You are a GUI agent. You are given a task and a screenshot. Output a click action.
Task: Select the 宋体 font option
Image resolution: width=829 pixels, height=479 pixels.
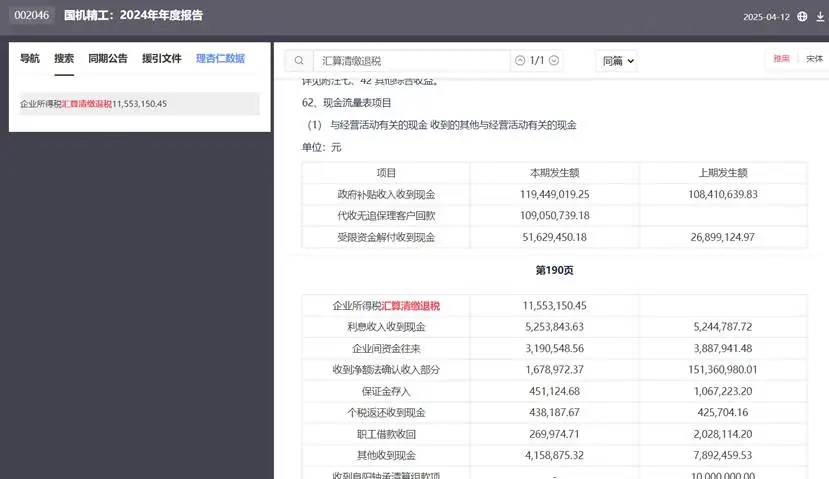click(x=814, y=58)
